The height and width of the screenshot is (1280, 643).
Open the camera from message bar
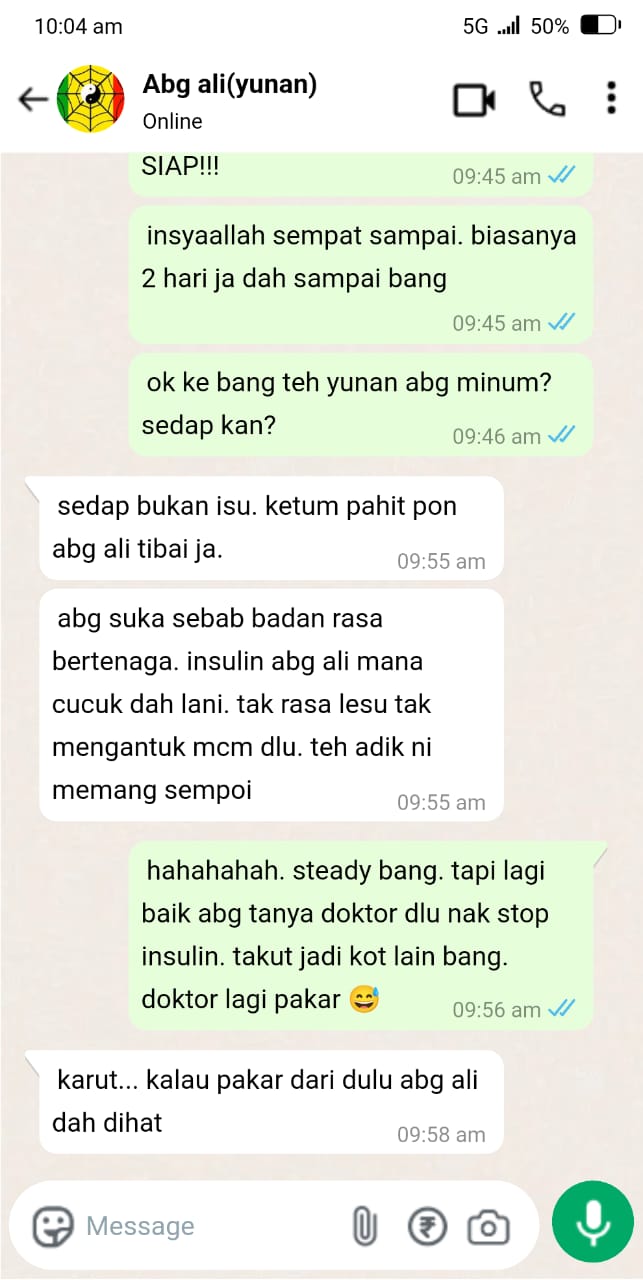[x=488, y=1226]
